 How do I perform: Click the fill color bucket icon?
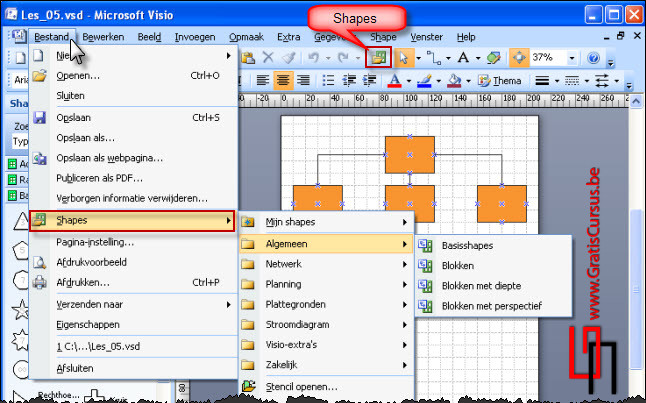(454, 80)
